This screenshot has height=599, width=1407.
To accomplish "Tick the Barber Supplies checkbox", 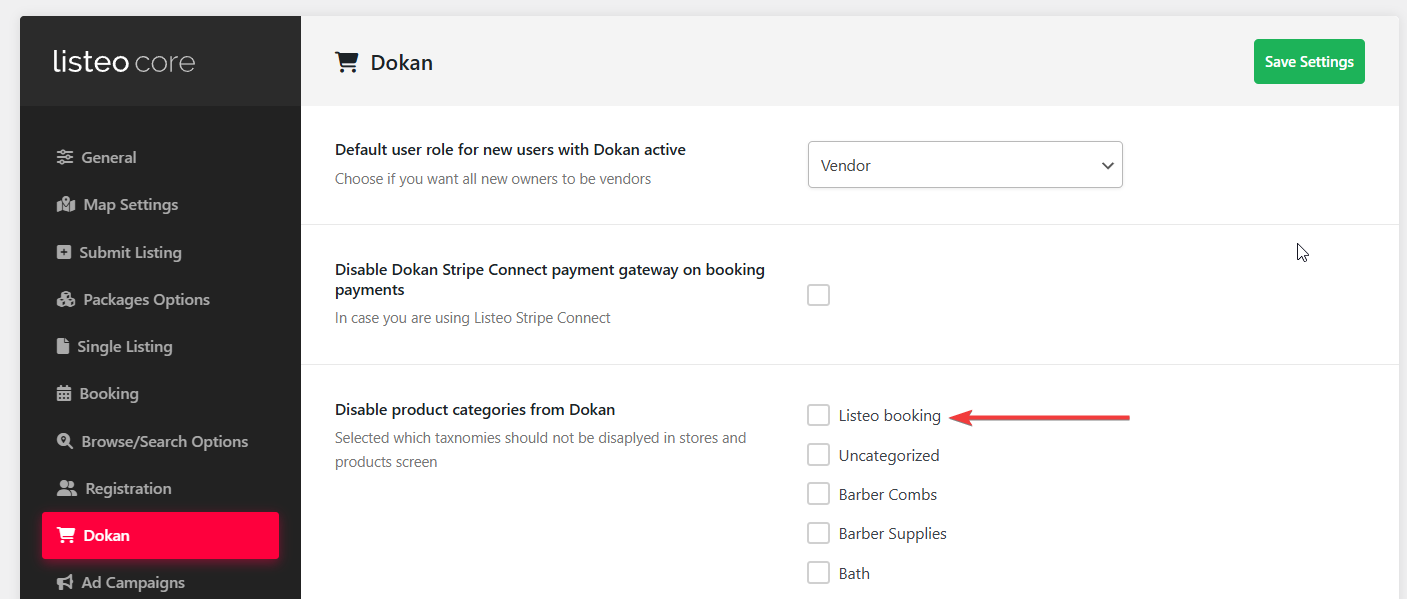I will [x=819, y=534].
